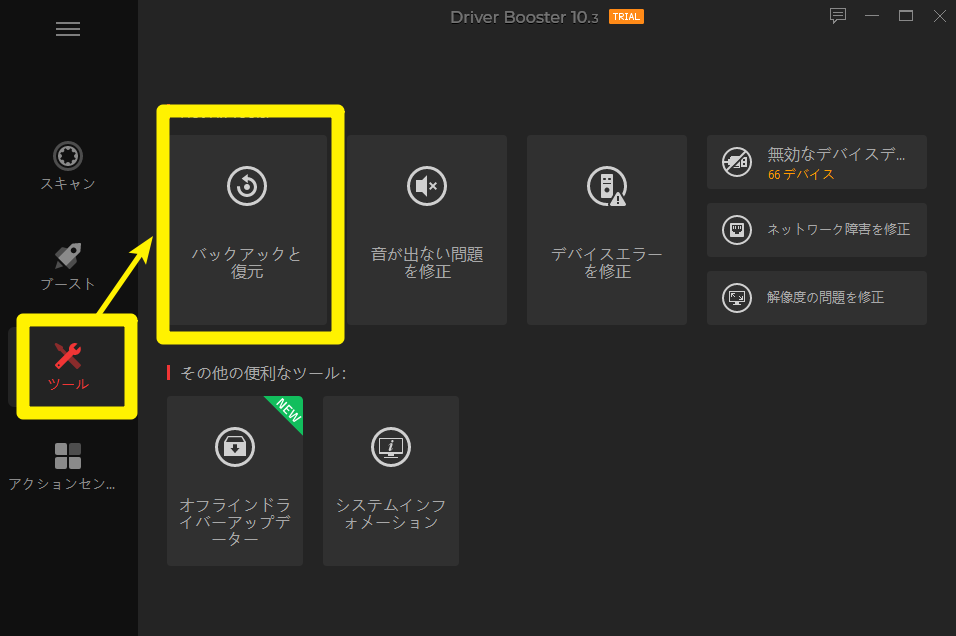Open 解像度の問題を修正 tool
This screenshot has width=956, height=636.
coord(816,298)
